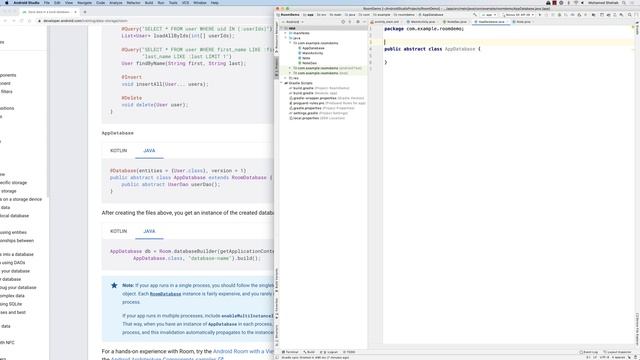Image resolution: width=640 pixels, height=360 pixels.
Task: Click RoomDemo in the navigation breadcrumb
Action: [289, 15]
